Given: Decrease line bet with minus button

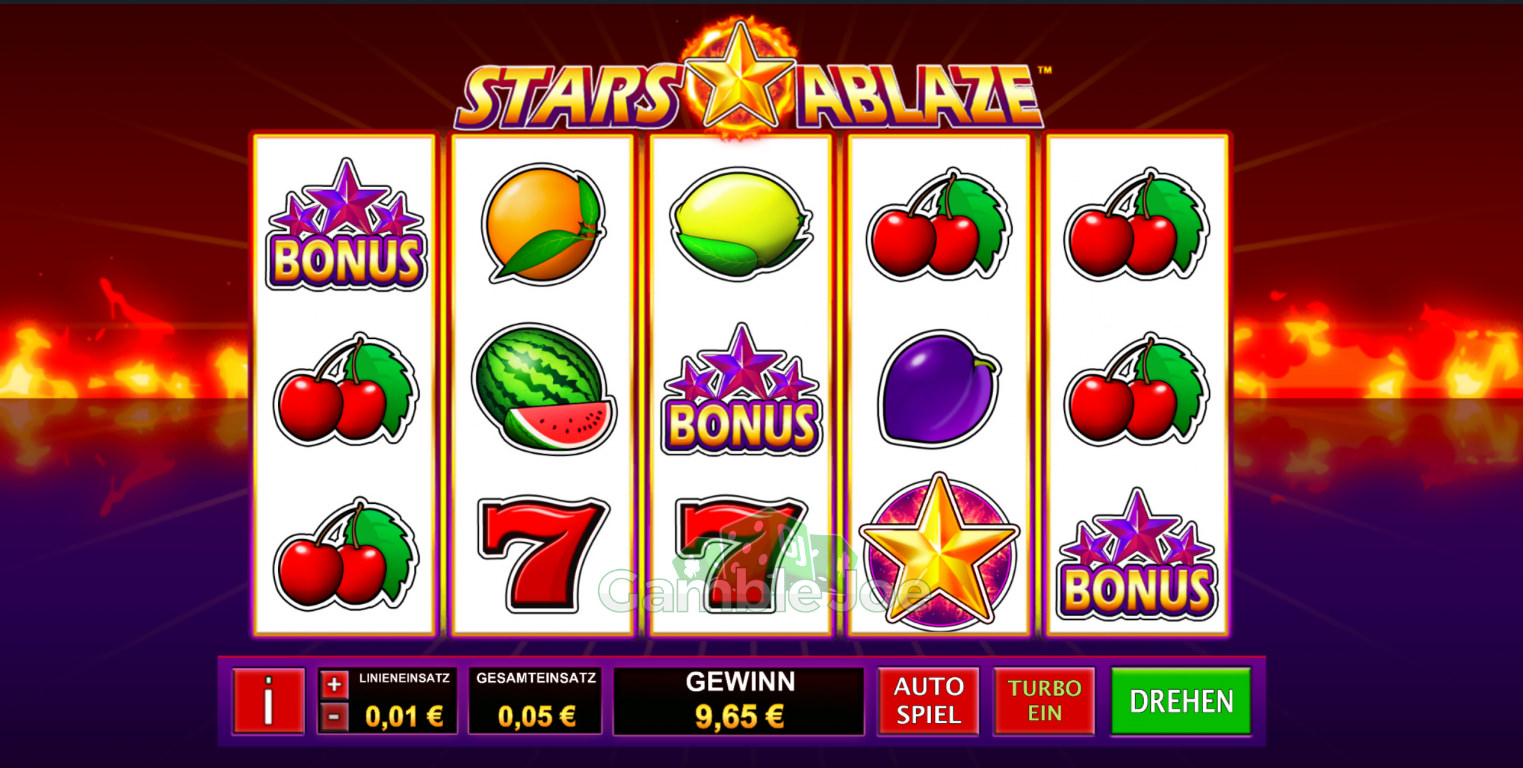Looking at the screenshot, I should pos(335,716).
